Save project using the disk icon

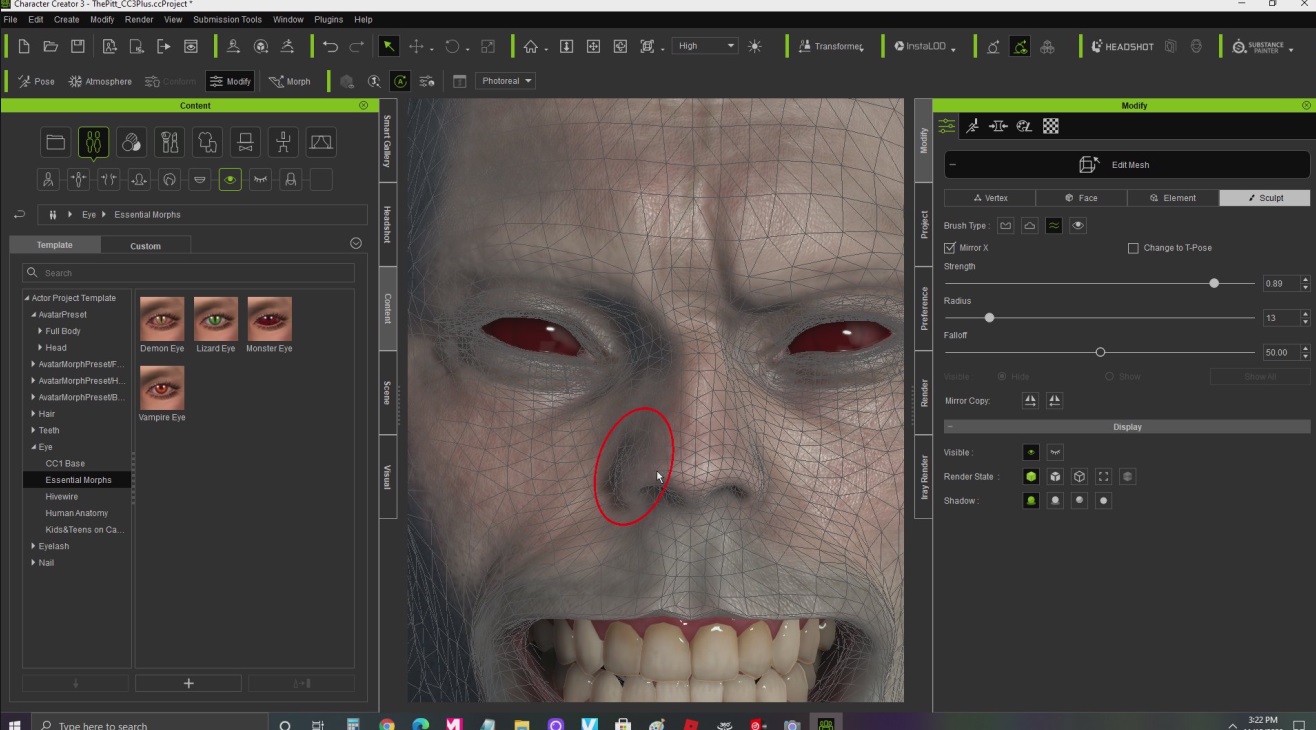coord(78,46)
